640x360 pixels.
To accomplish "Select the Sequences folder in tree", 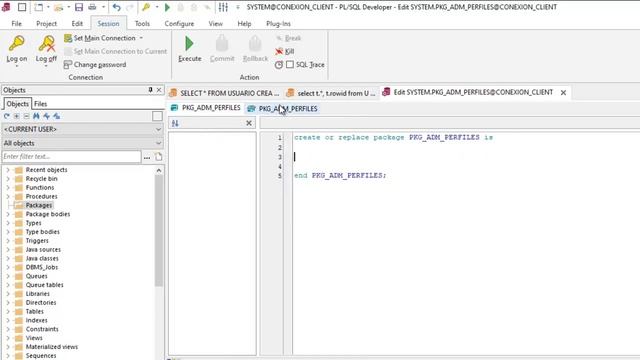I will (41, 356).
